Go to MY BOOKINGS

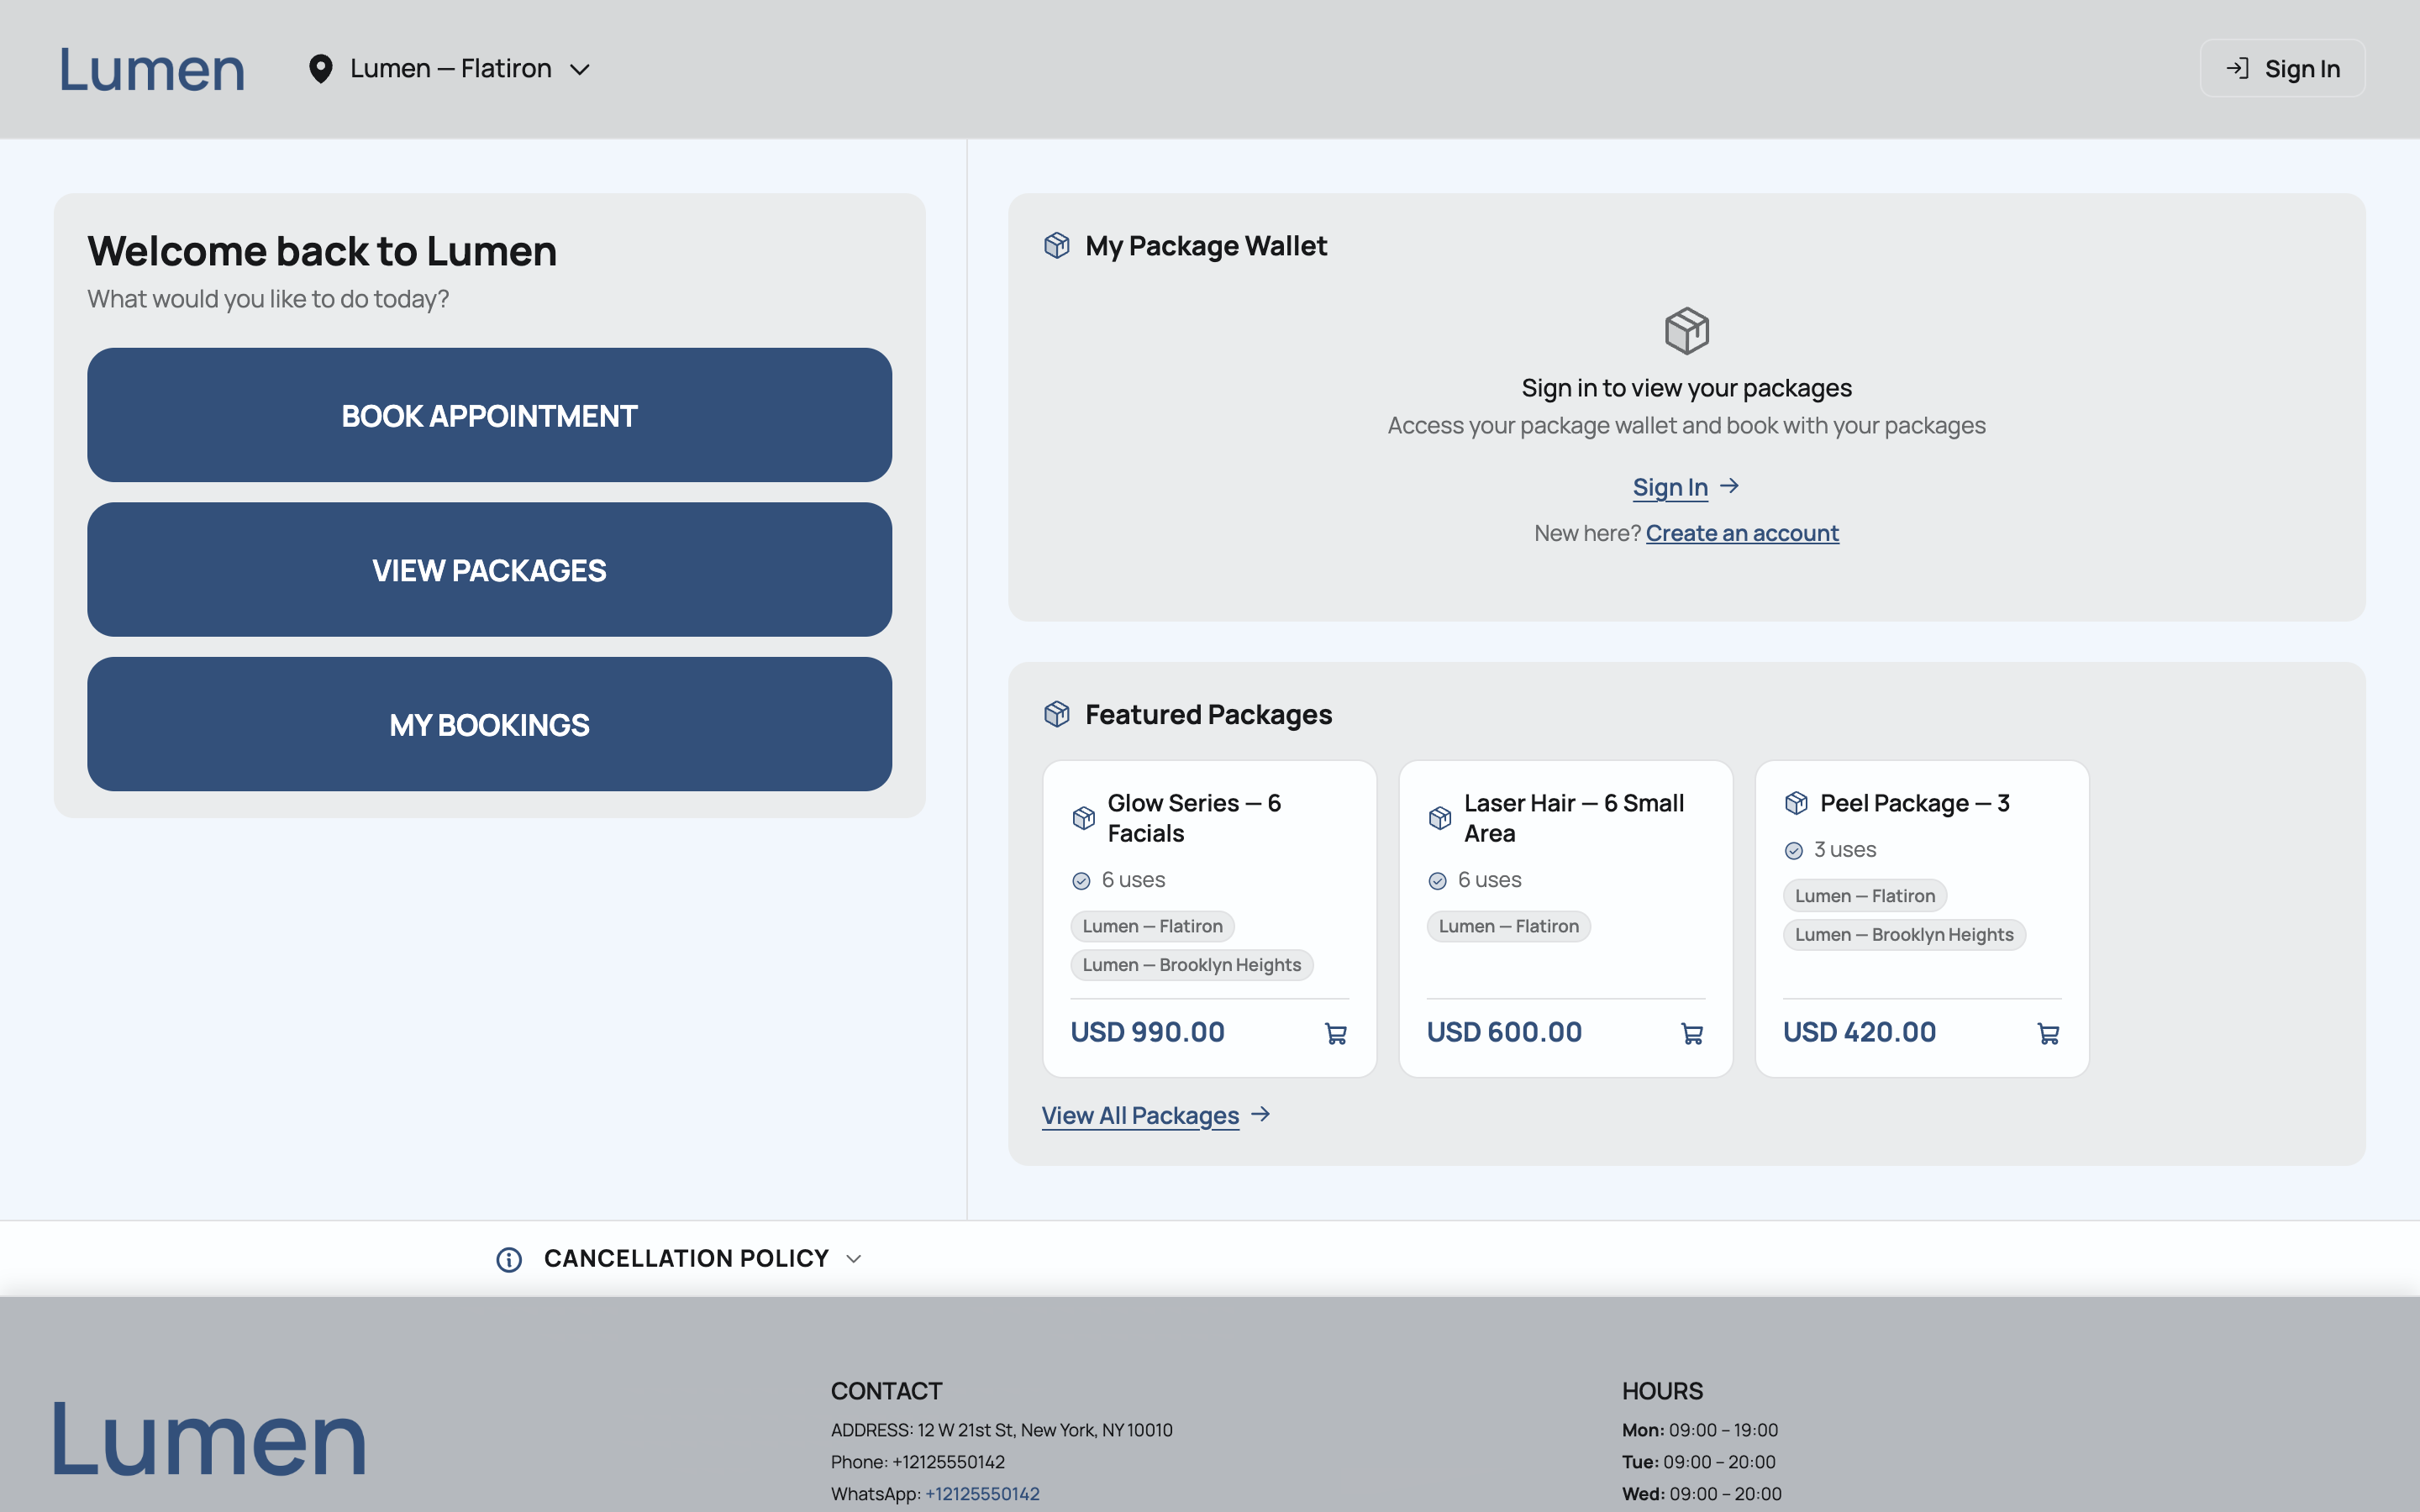pos(489,724)
